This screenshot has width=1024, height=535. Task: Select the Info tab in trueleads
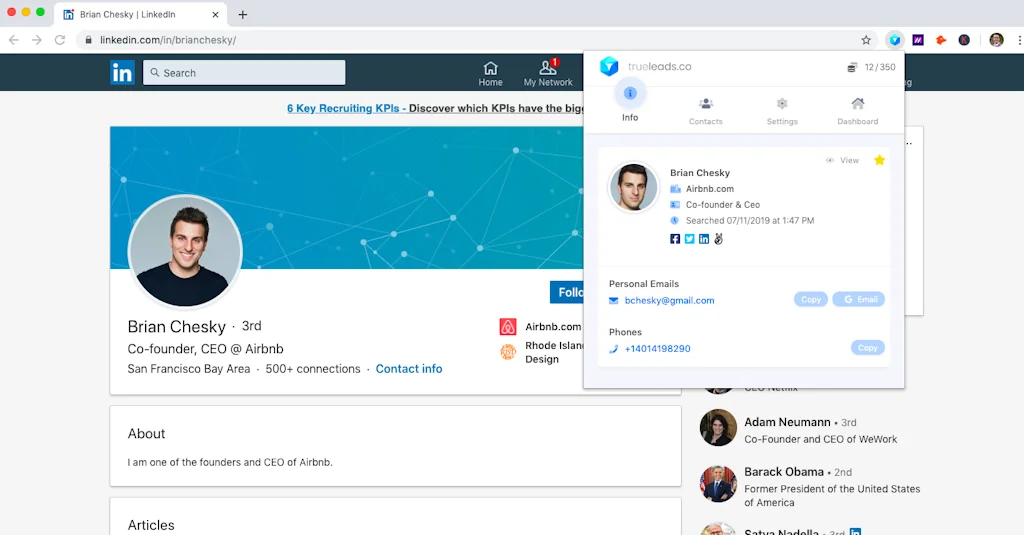630,103
